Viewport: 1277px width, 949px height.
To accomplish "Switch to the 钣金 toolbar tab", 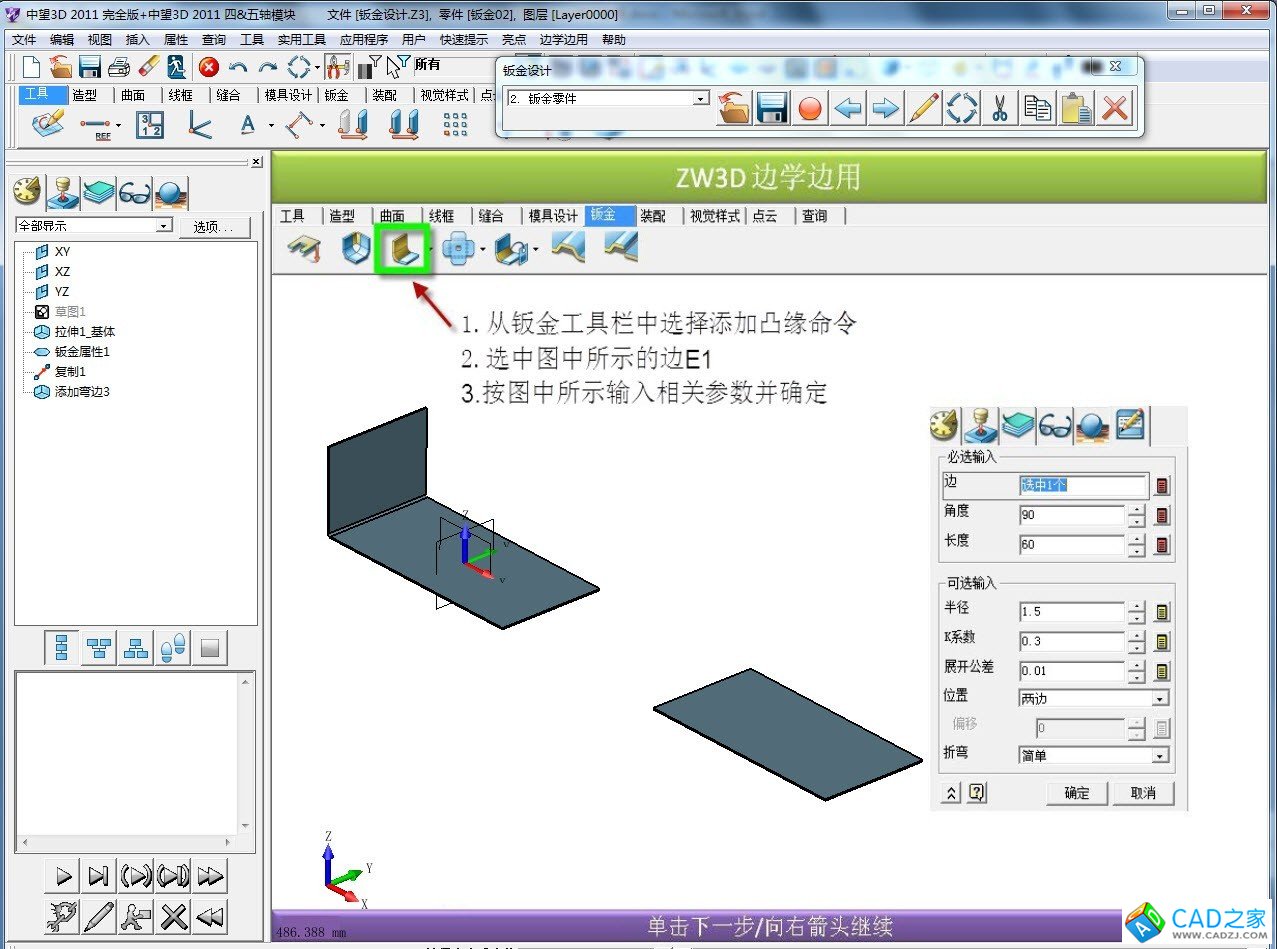I will click(x=336, y=95).
